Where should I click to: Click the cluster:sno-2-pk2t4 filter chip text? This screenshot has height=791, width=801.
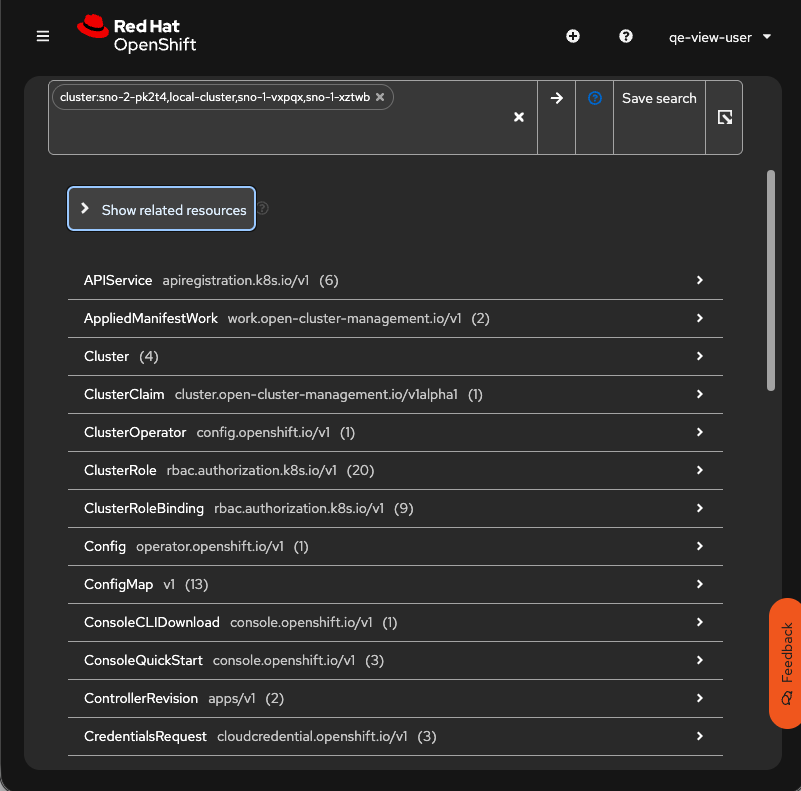coord(215,97)
